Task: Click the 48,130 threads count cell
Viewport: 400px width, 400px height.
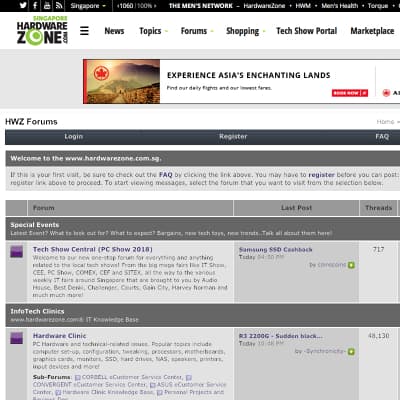Action: [x=379, y=336]
